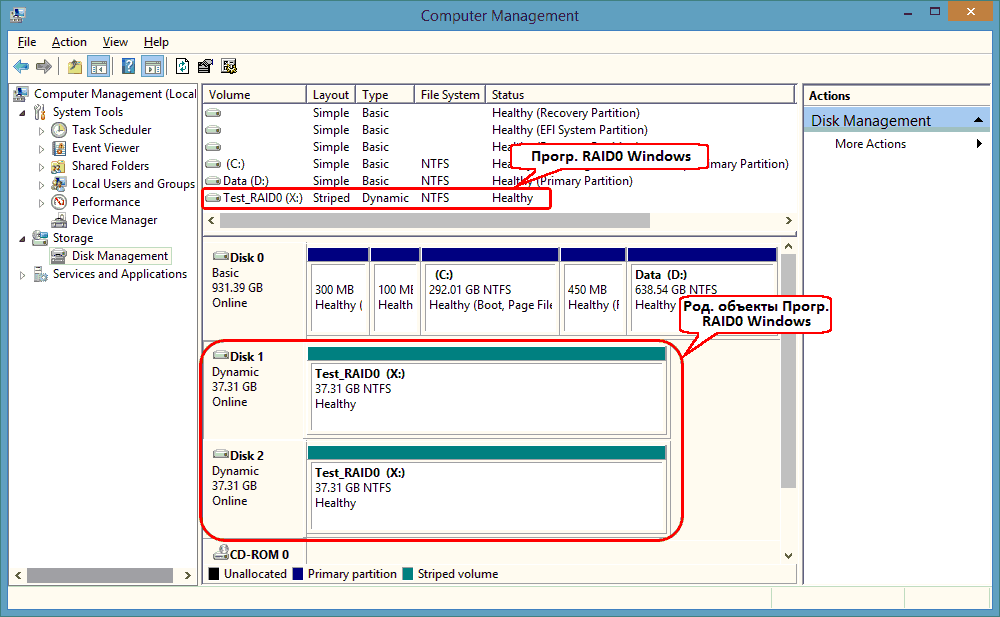This screenshot has height=617, width=1000.
Task: Click the Up one level folder icon
Action: tap(75, 66)
